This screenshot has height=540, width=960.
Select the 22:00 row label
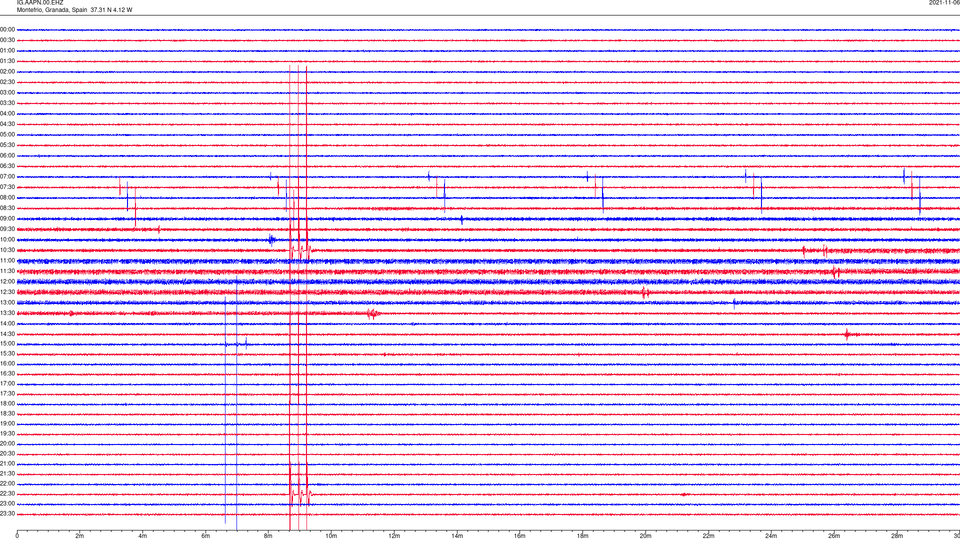pos(7,484)
